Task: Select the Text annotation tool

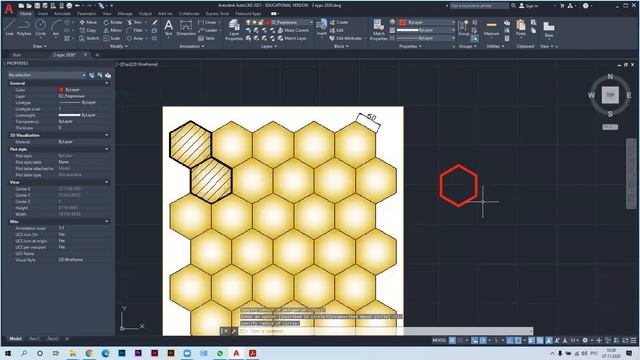Action: pyautogui.click(x=169, y=29)
